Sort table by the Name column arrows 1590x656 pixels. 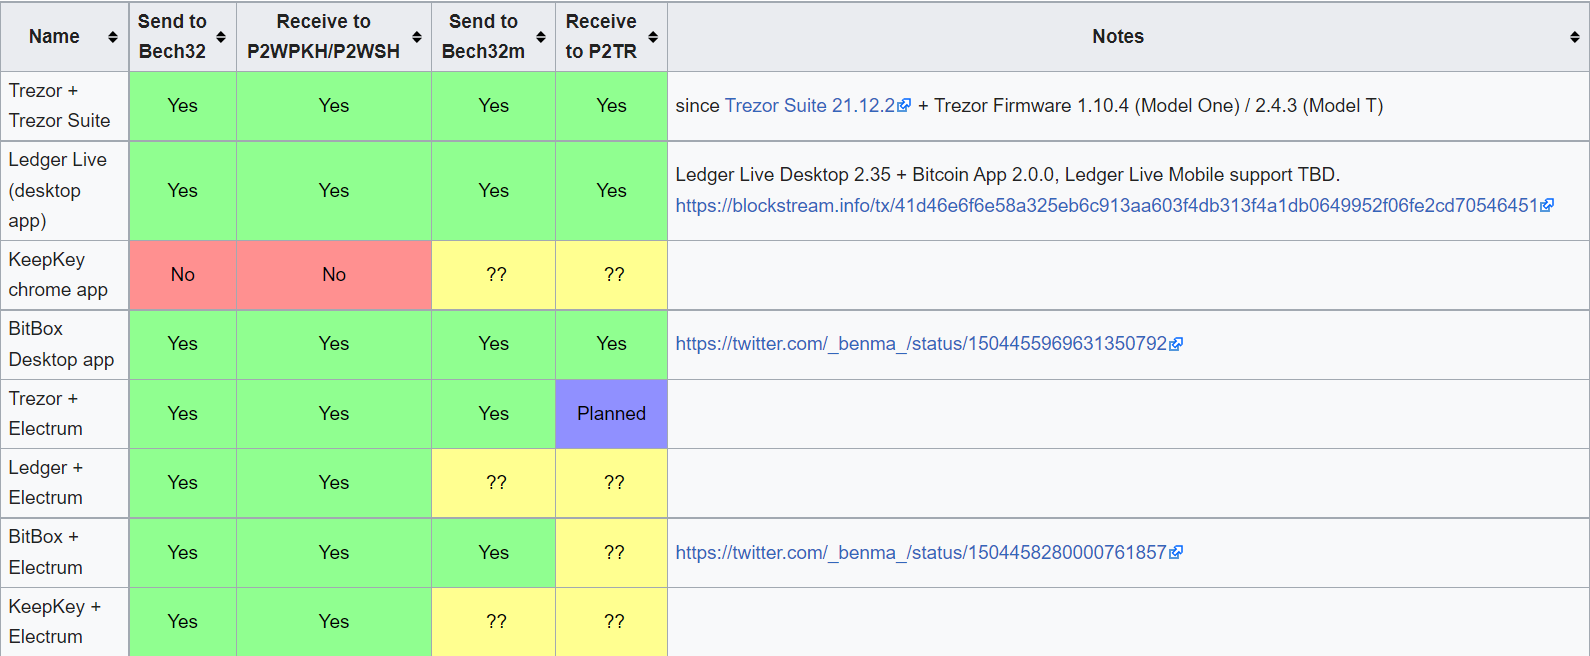click(x=113, y=37)
